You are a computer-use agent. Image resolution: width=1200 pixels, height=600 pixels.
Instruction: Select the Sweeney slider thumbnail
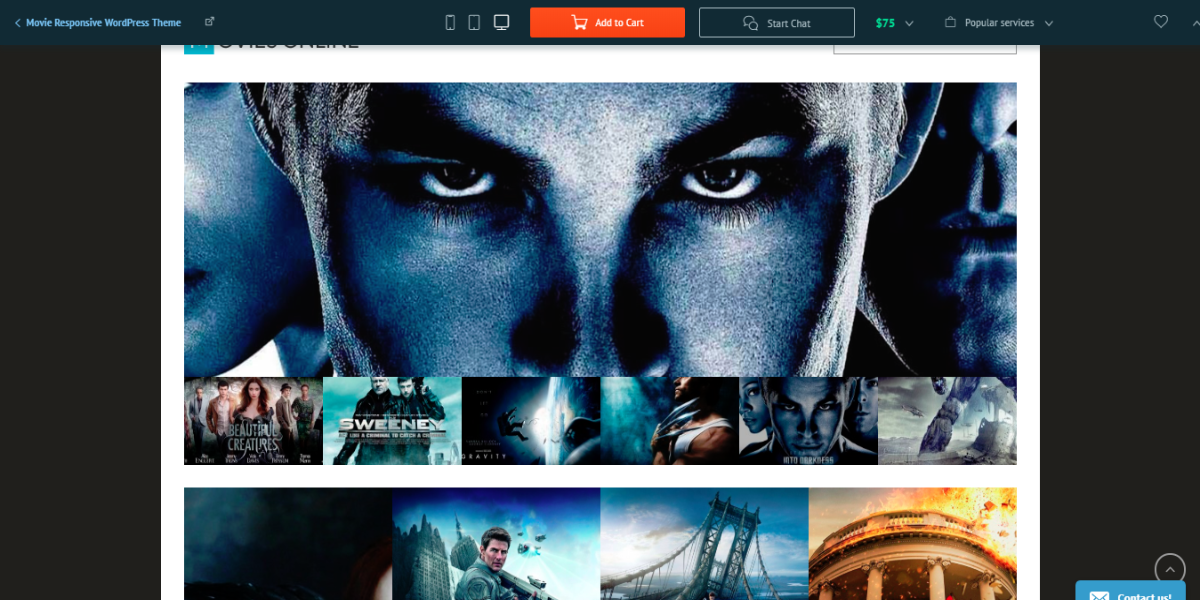tap(392, 421)
